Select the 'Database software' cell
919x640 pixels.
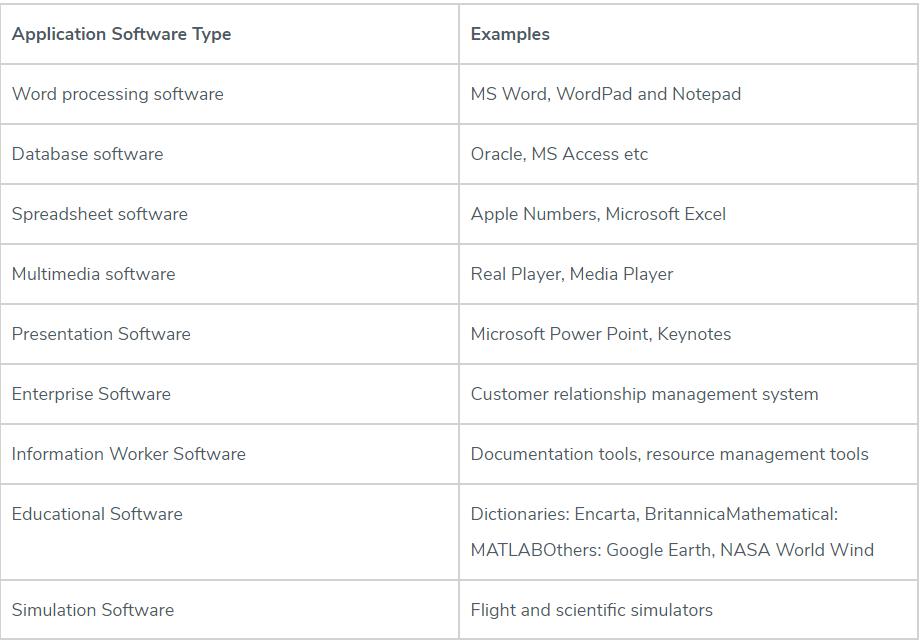tap(87, 154)
